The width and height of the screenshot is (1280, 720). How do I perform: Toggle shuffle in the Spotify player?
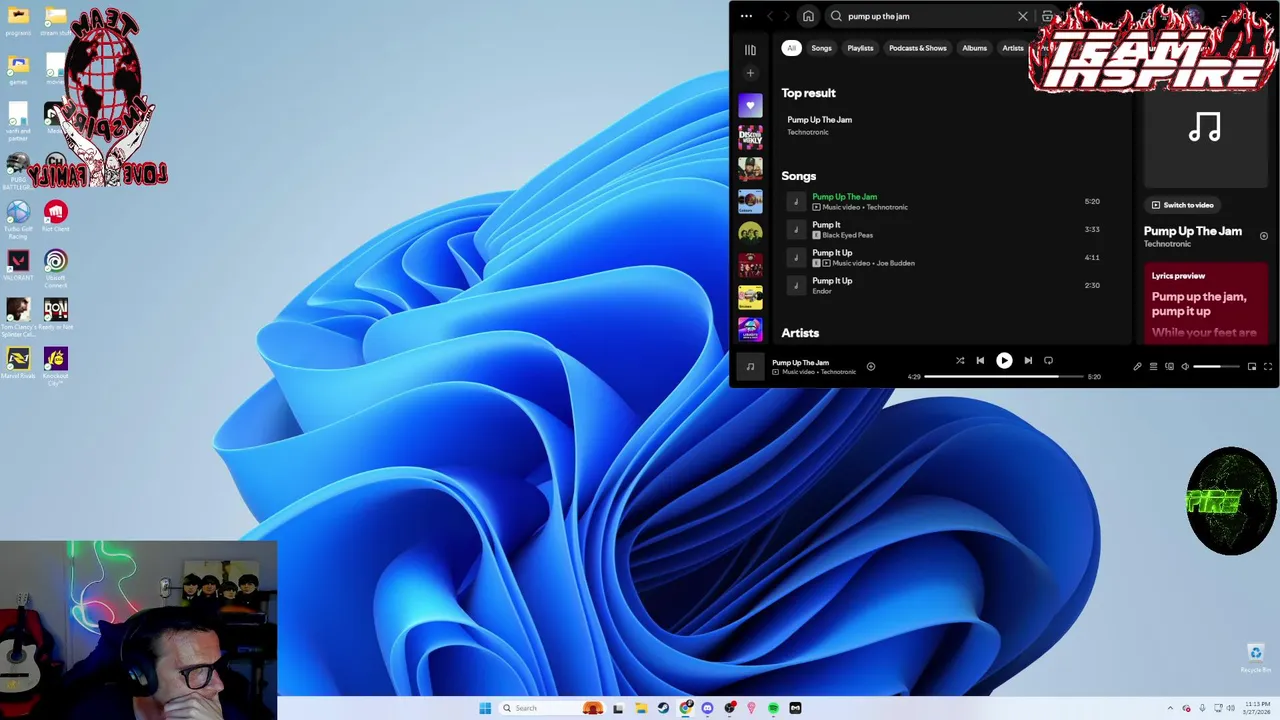(x=960, y=361)
